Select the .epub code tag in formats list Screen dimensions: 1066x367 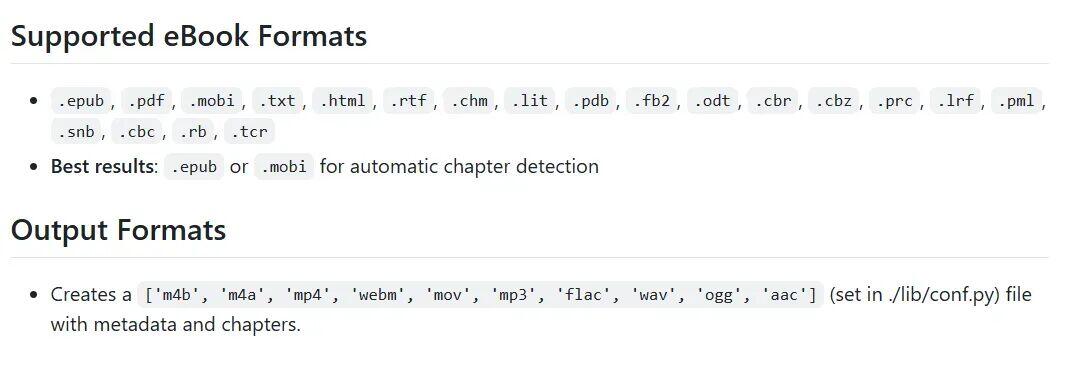(81, 101)
